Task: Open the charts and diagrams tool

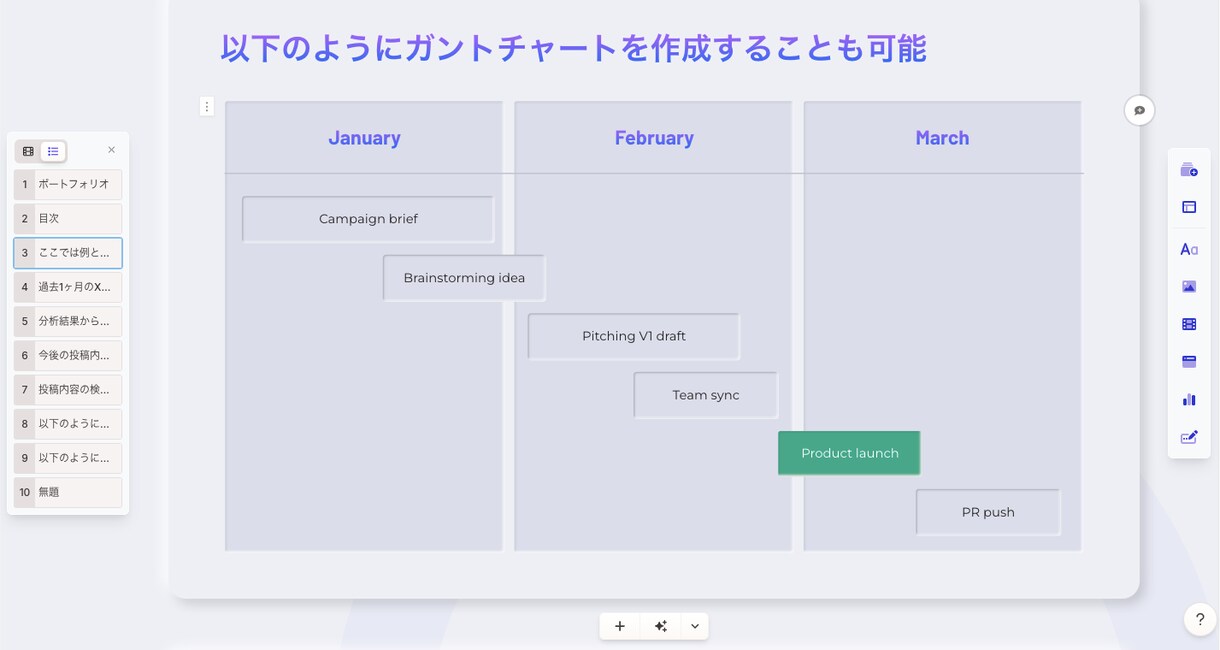Action: pyautogui.click(x=1189, y=399)
